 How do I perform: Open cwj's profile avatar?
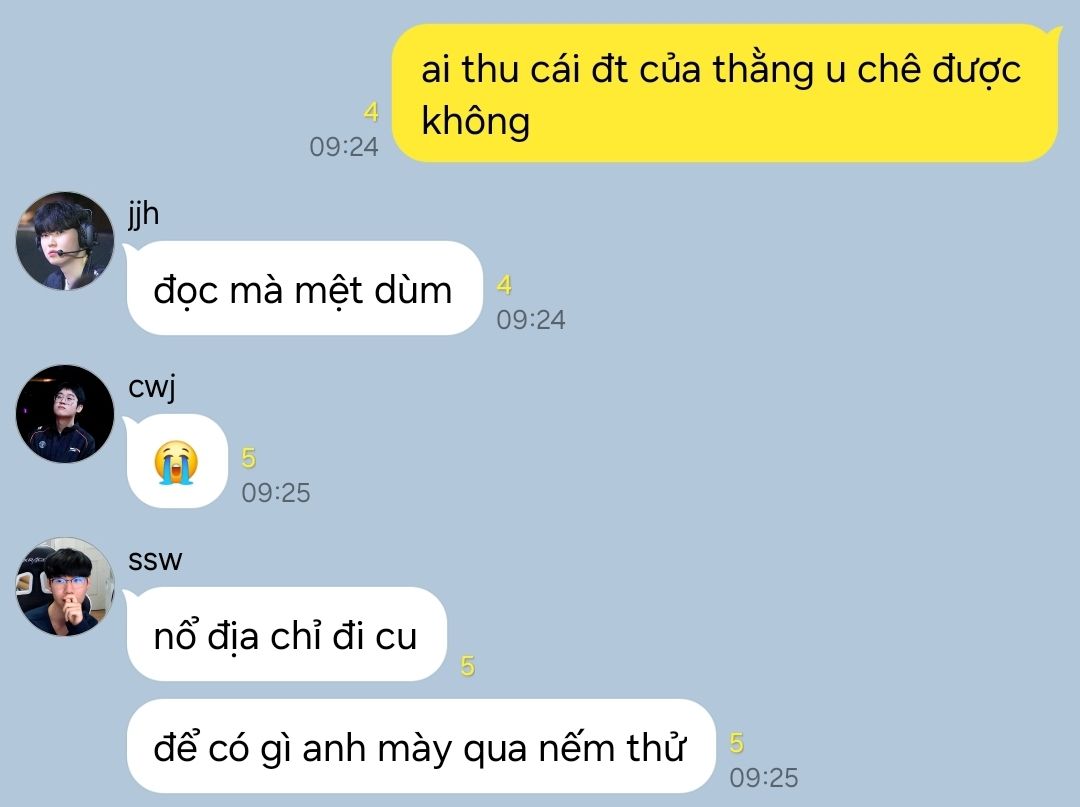65,414
